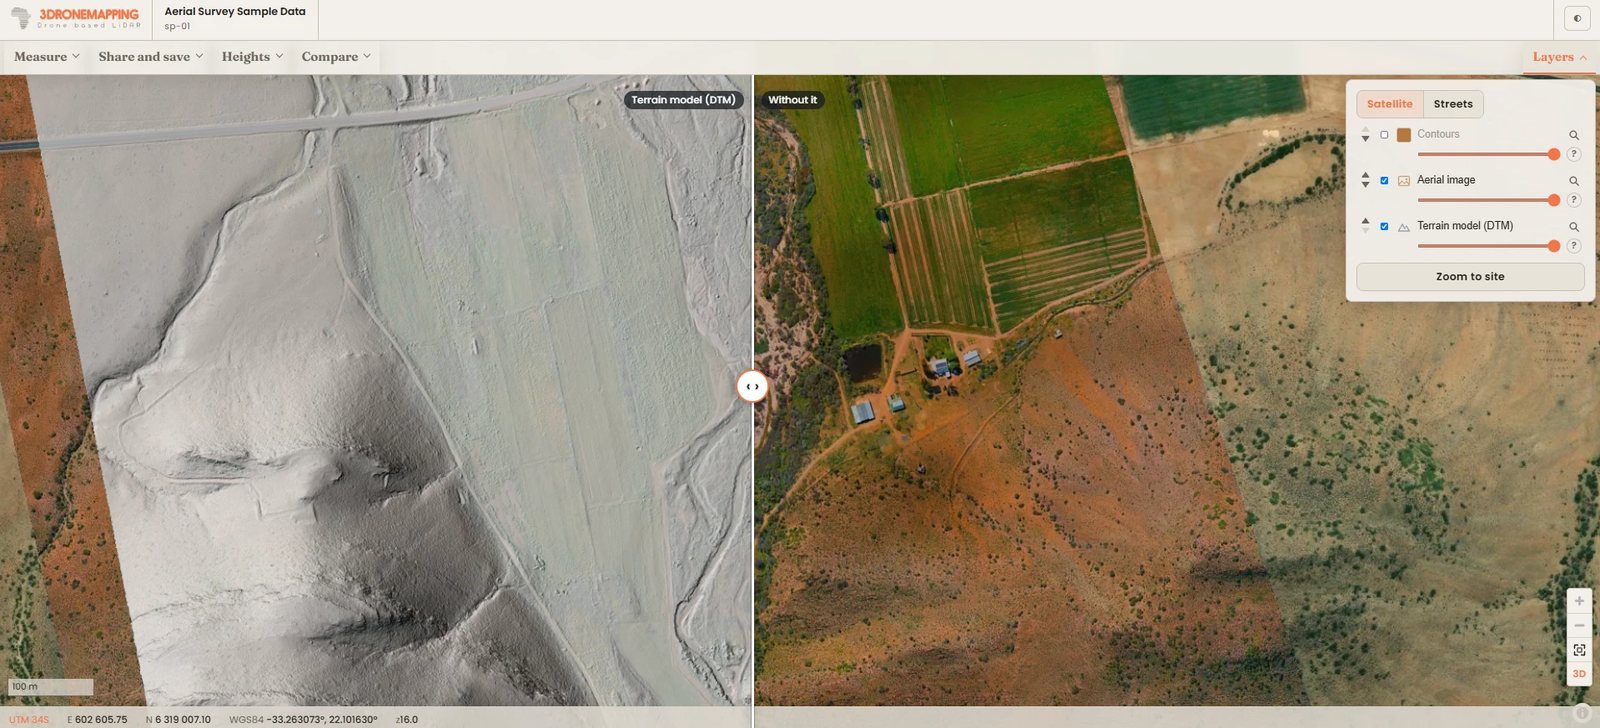The image size is (1600, 728).
Task: Move the Terrain model layer up
Action: coord(1366,221)
